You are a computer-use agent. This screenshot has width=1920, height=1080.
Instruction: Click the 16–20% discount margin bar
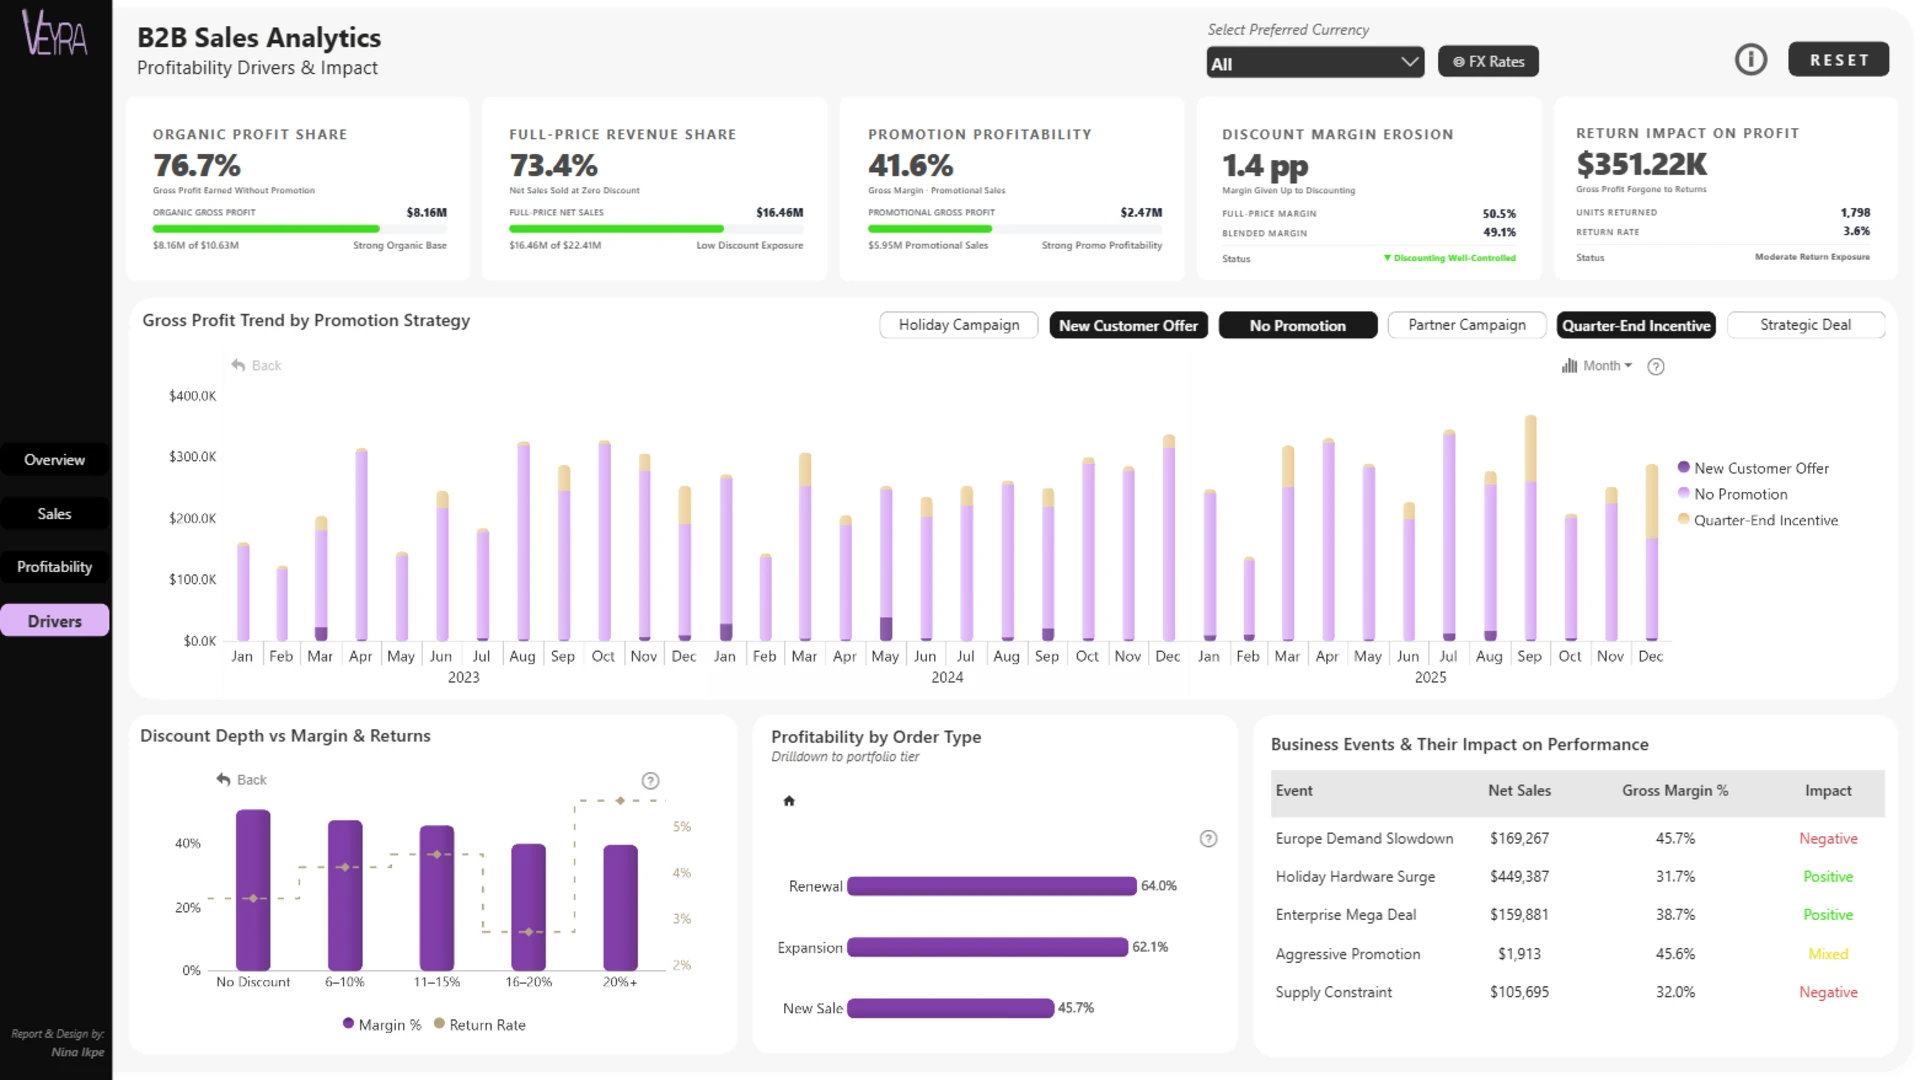click(528, 907)
